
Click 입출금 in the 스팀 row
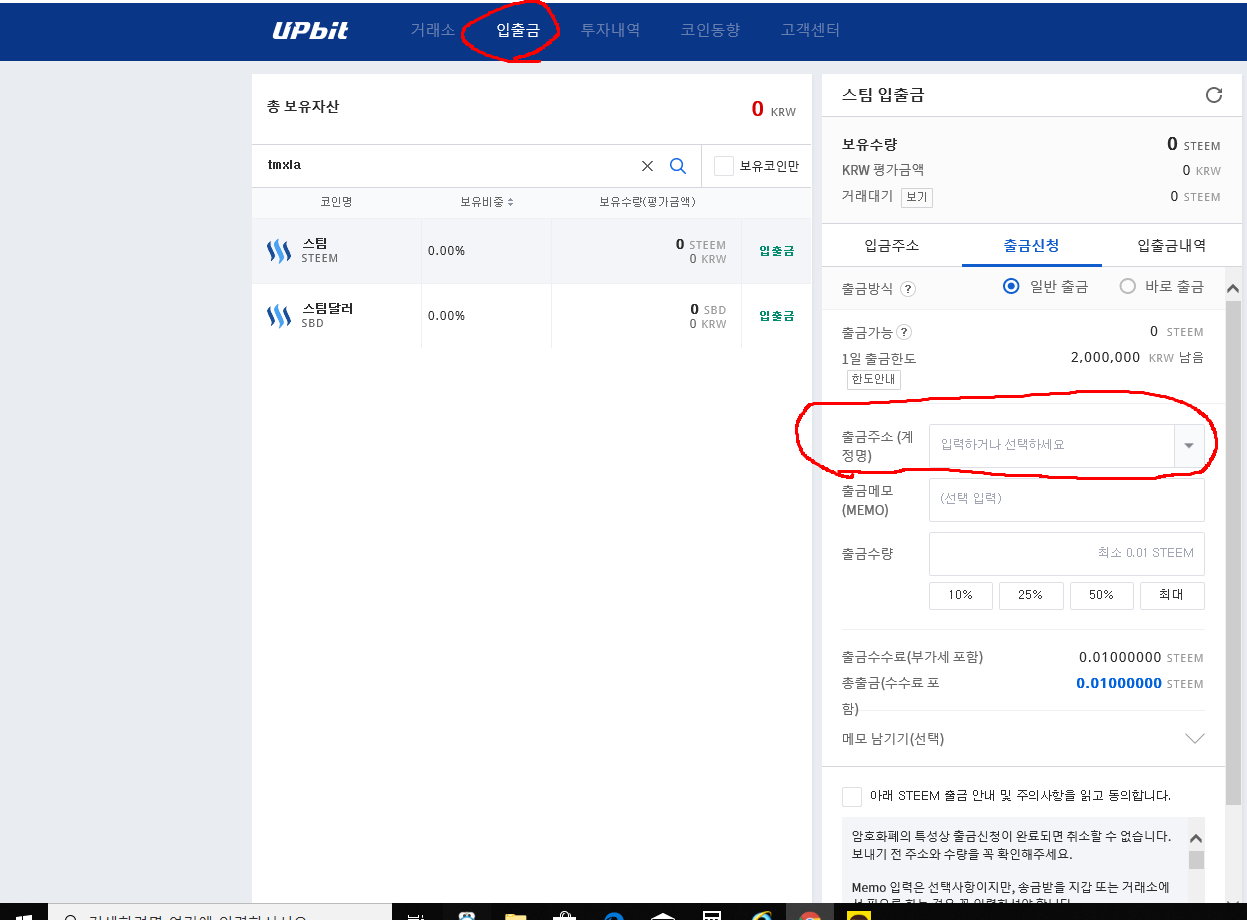pos(777,251)
